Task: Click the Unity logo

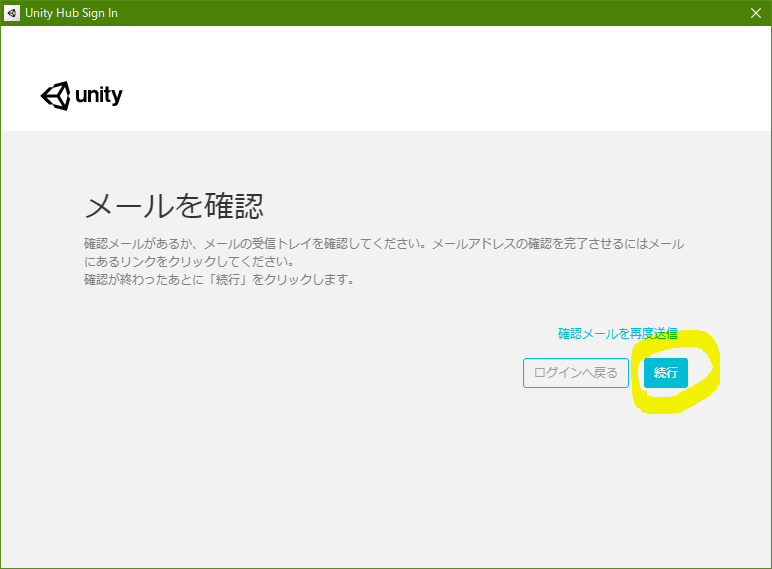Action: (x=81, y=95)
